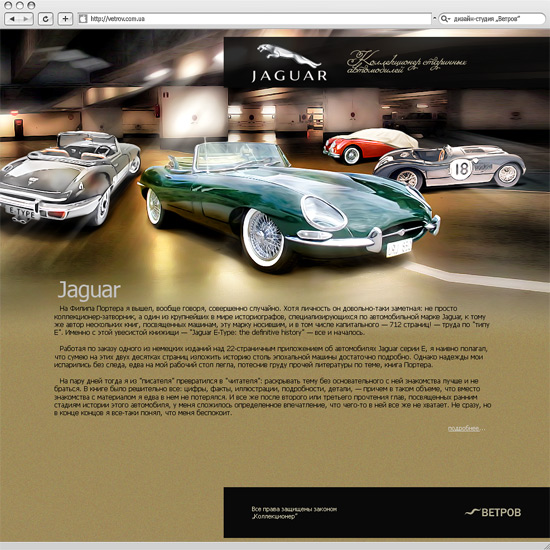Click the leaping Jaguar logo
The height and width of the screenshot is (550, 550).
[x=288, y=55]
